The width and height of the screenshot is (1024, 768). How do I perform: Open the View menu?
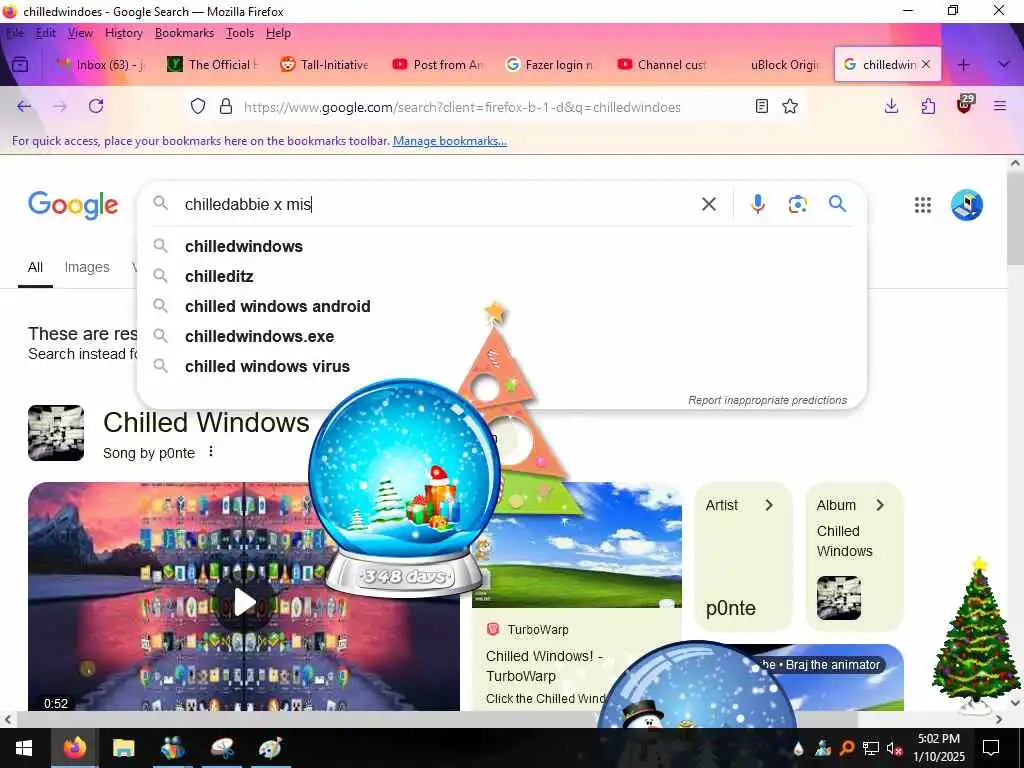80,33
